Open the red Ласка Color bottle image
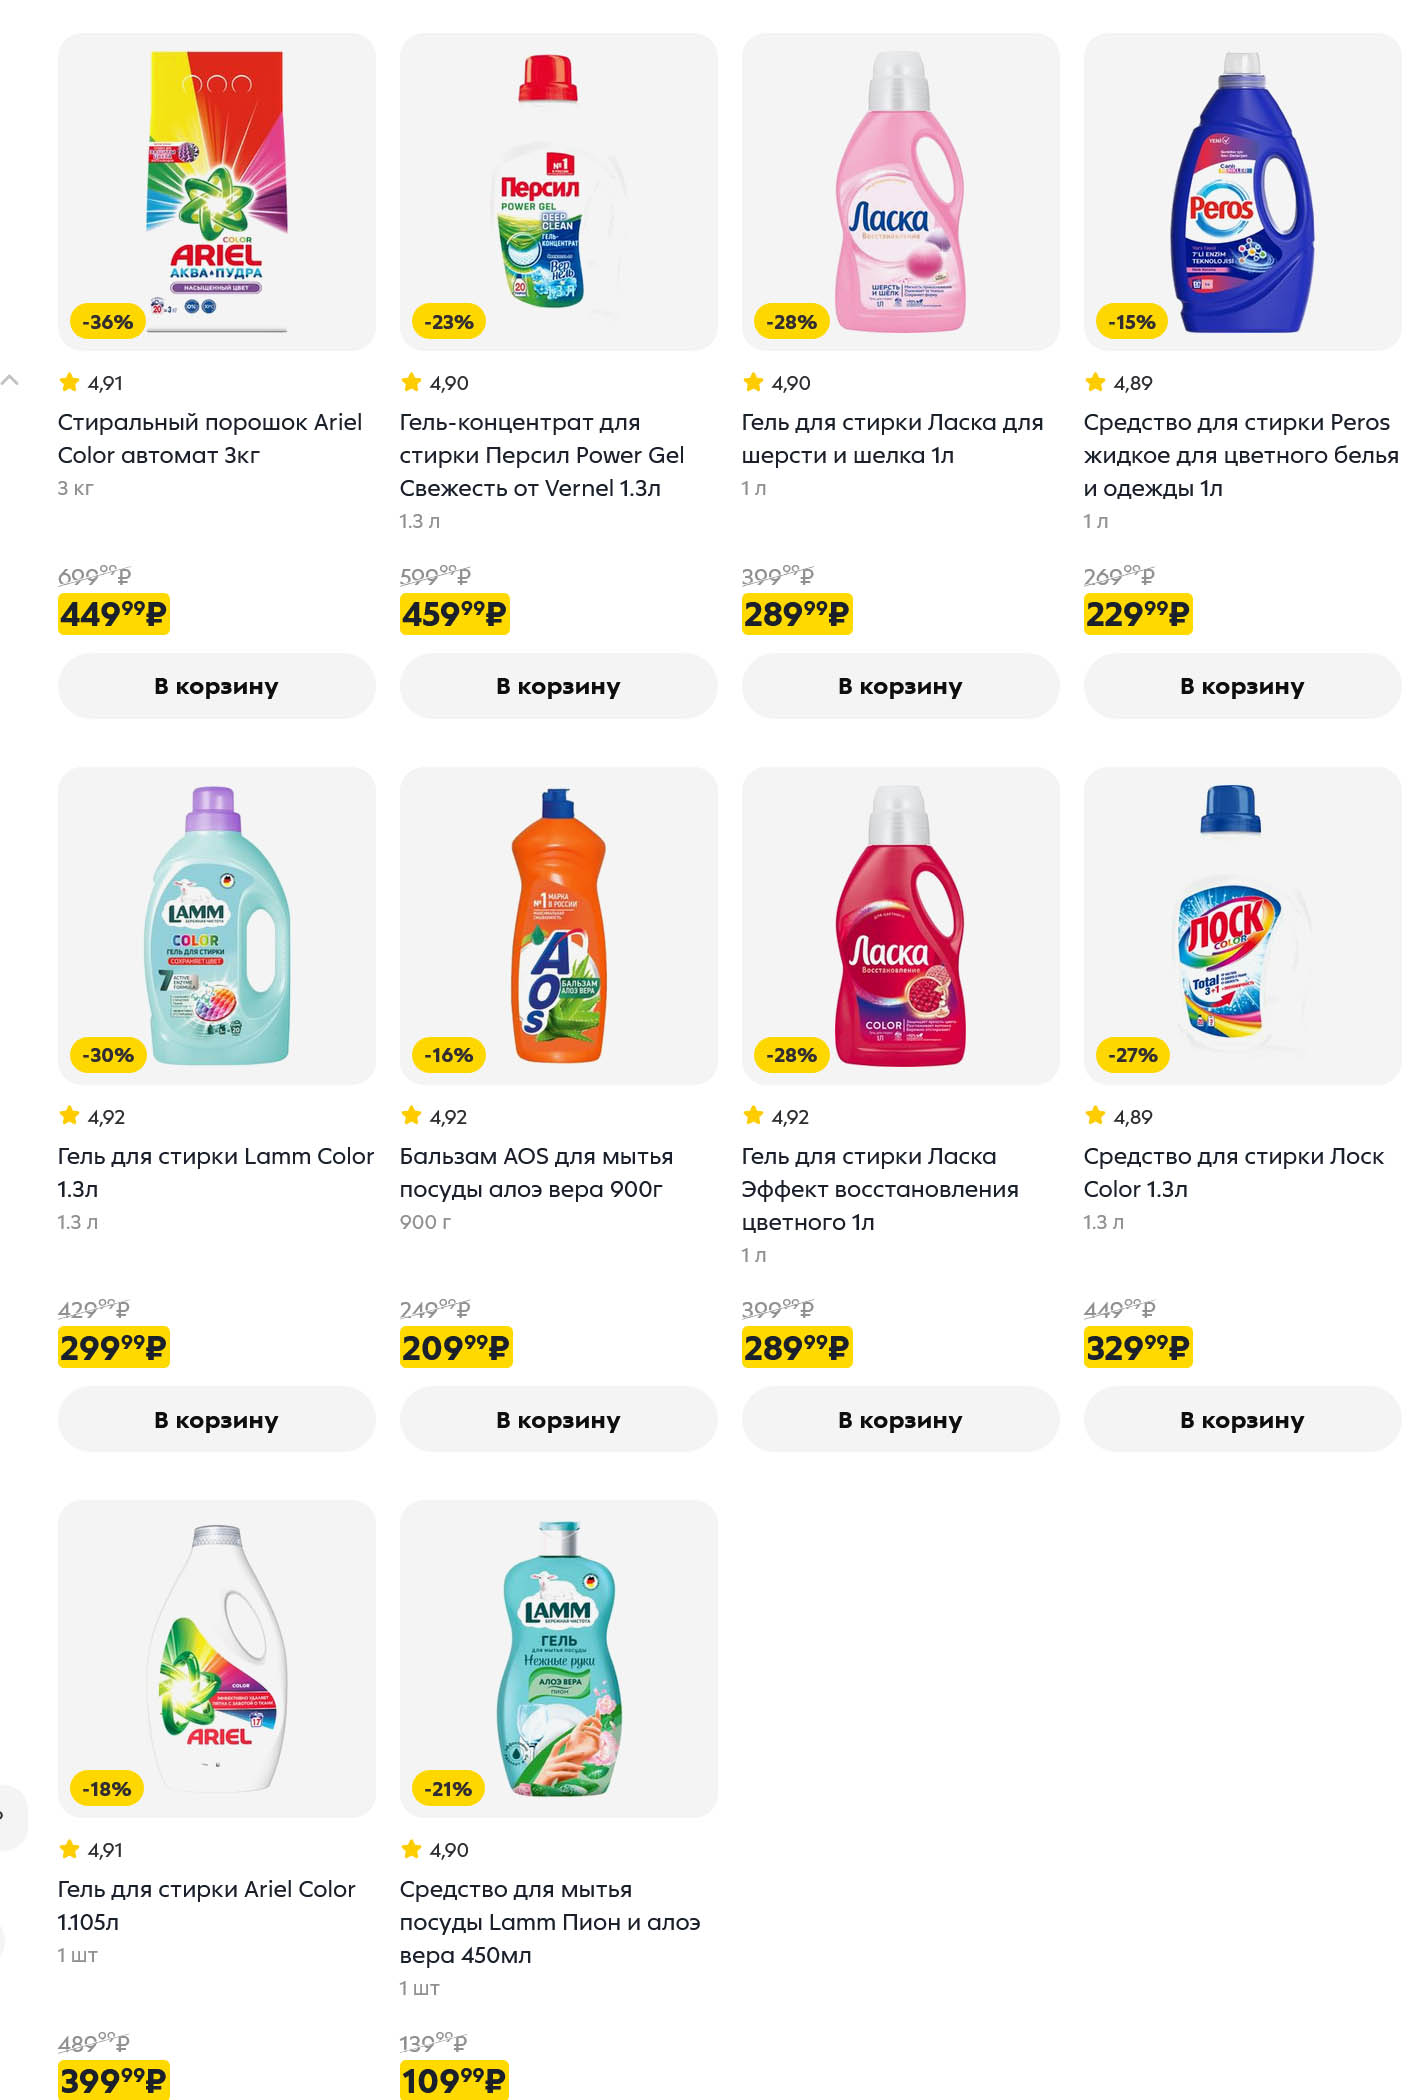Viewport: 1428px width, 2100px height. click(x=900, y=925)
